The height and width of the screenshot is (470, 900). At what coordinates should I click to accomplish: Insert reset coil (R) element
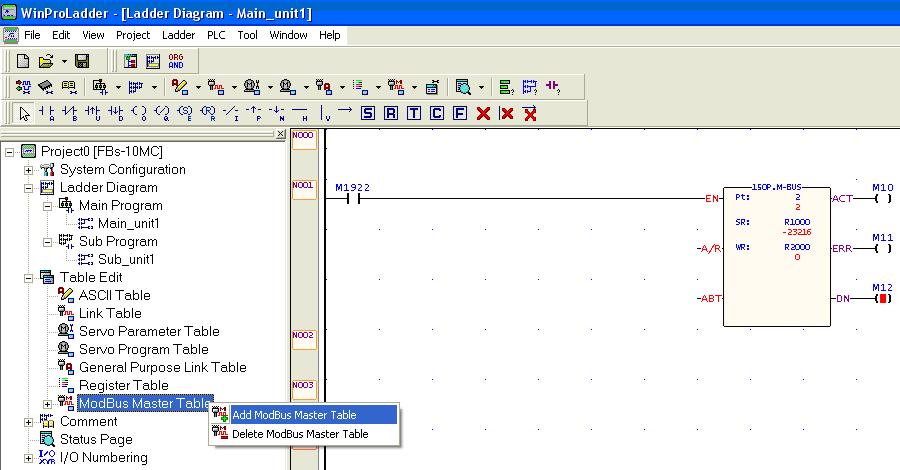click(208, 113)
